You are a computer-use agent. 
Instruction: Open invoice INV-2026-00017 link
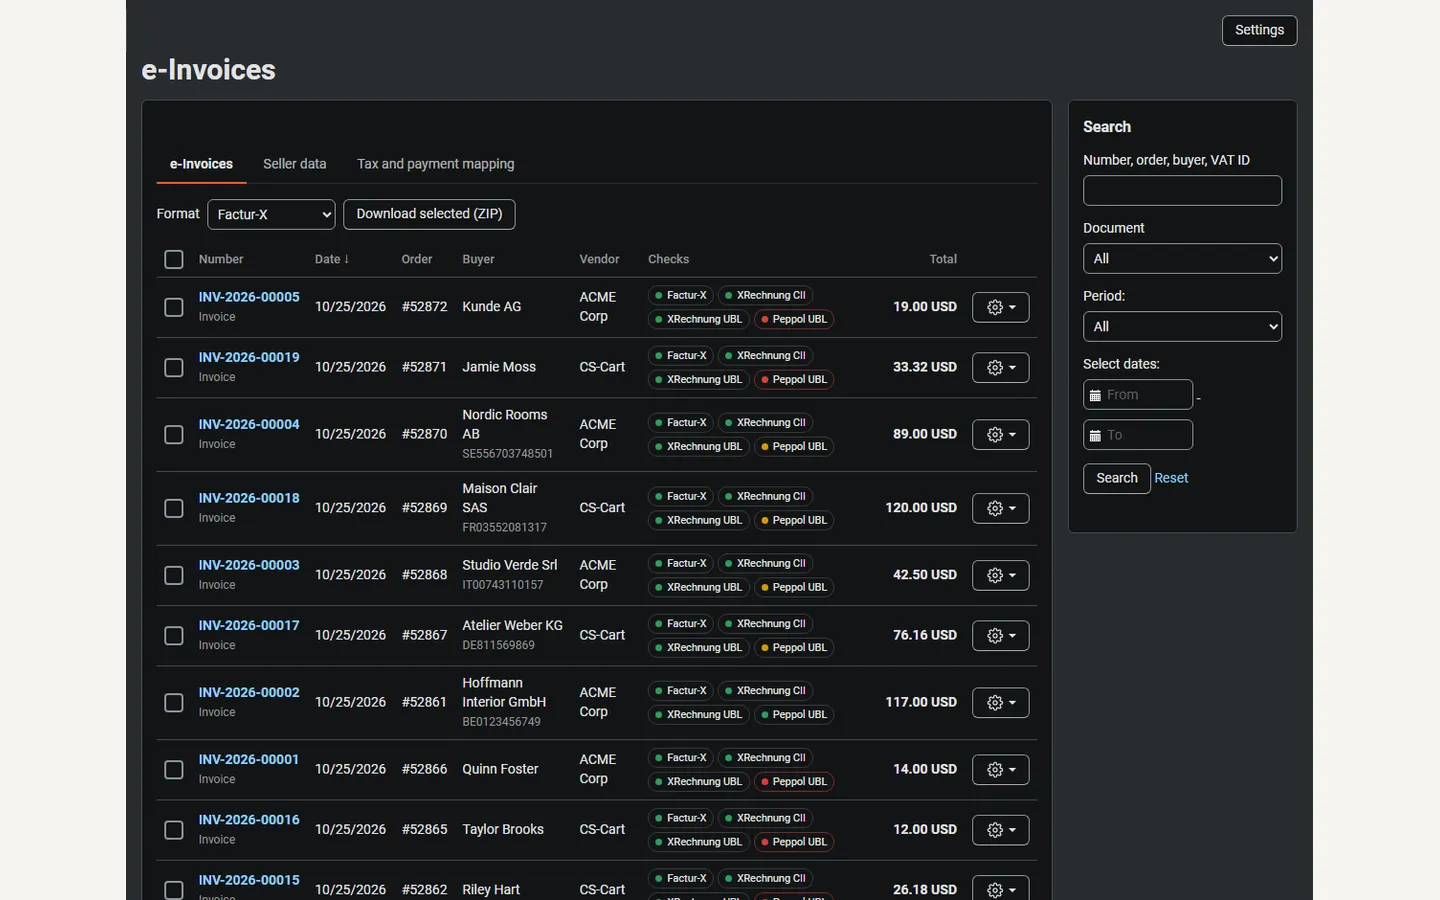tap(249, 625)
